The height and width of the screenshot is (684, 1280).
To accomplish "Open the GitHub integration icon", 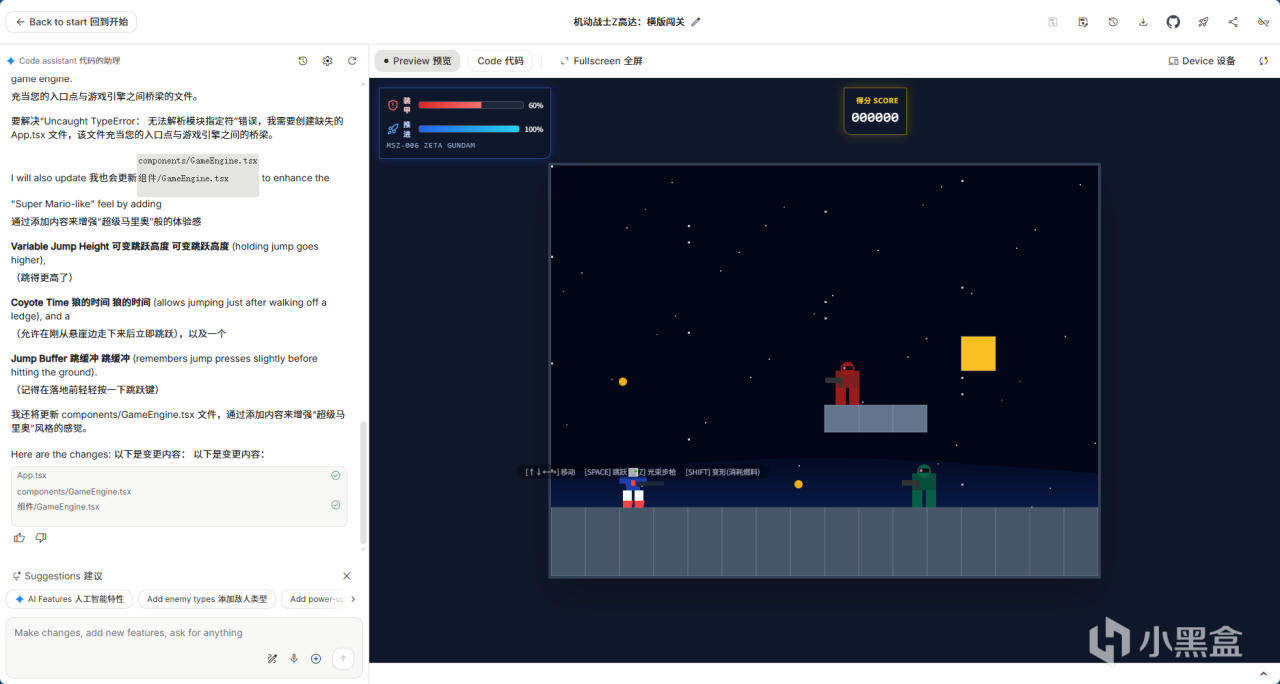I will [1173, 22].
